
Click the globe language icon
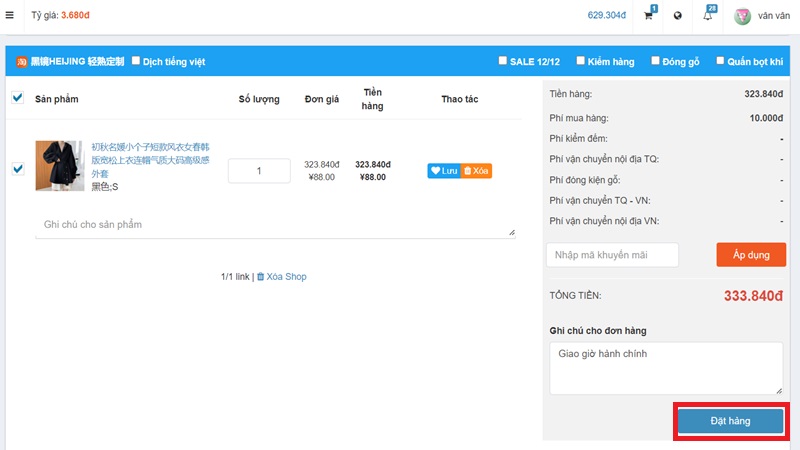(x=678, y=16)
